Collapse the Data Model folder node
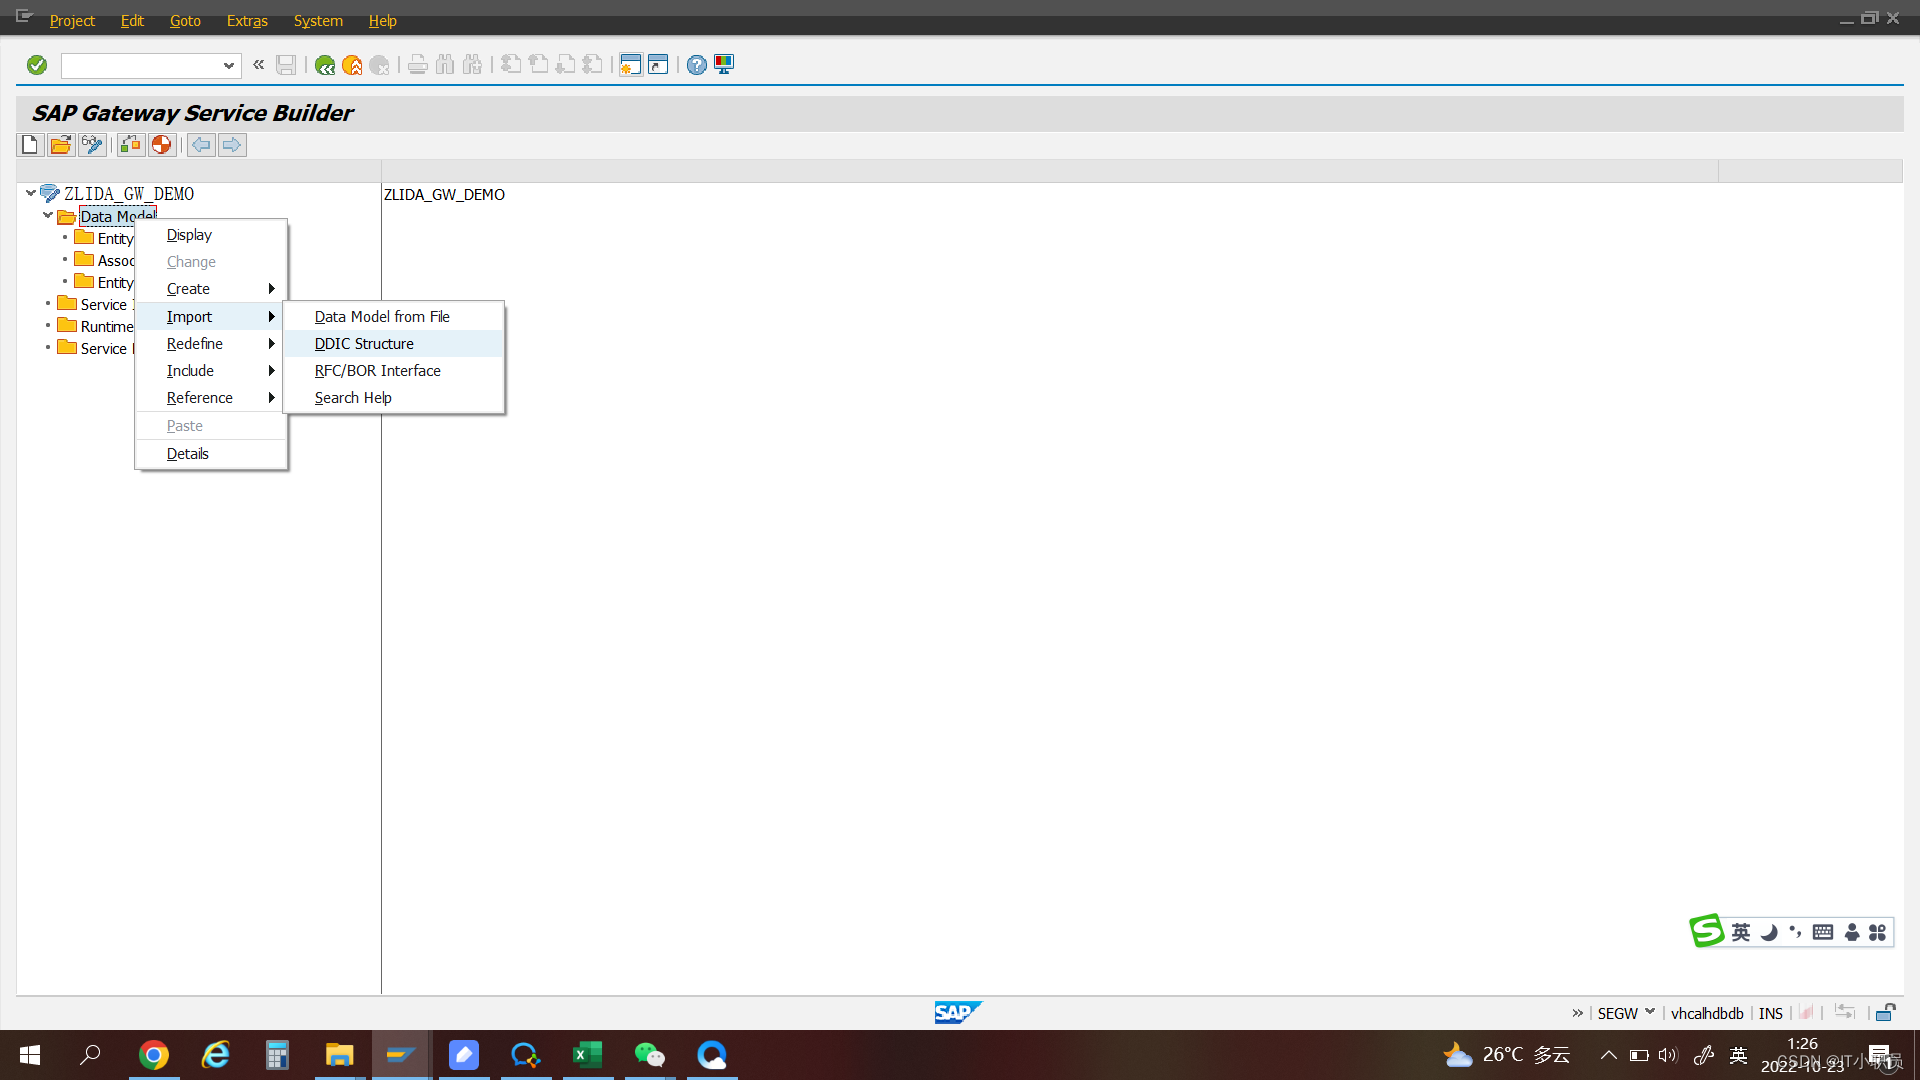The image size is (1920, 1080). click(48, 215)
